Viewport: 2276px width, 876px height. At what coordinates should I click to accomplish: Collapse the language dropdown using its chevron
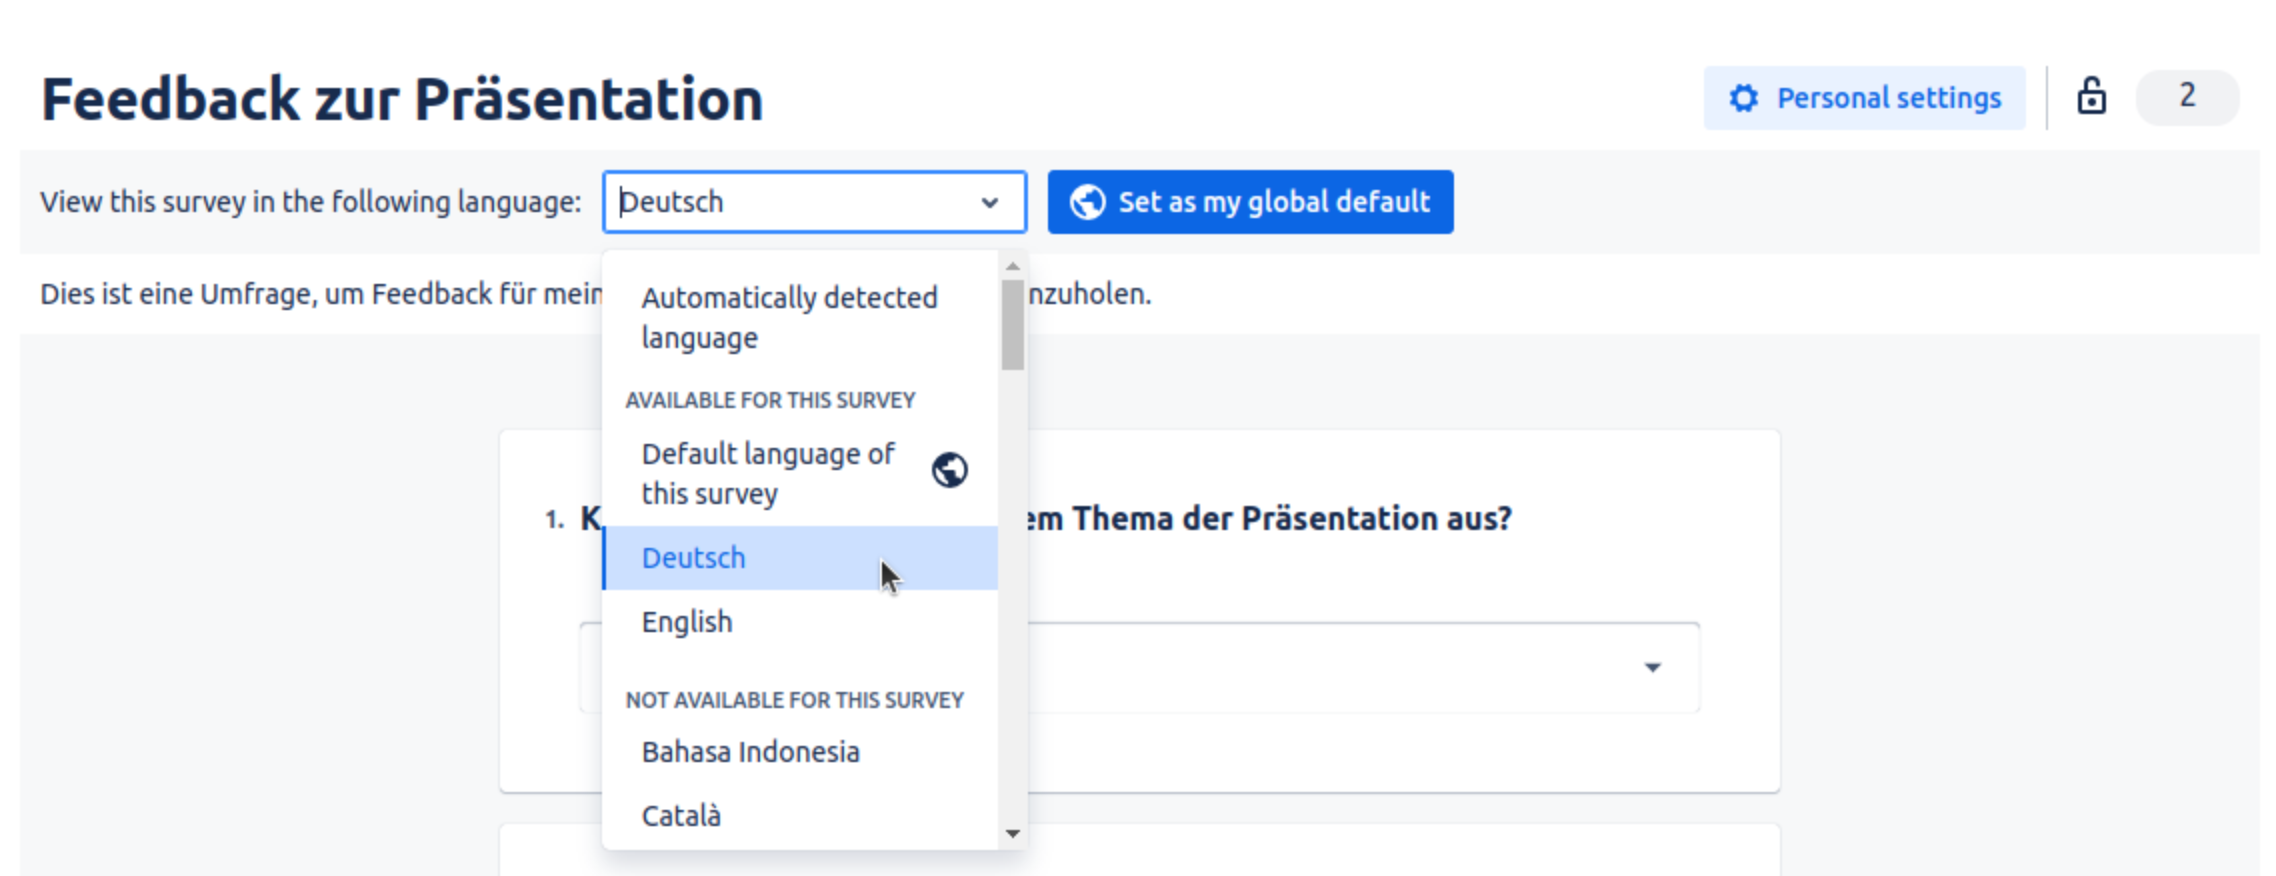tap(989, 203)
